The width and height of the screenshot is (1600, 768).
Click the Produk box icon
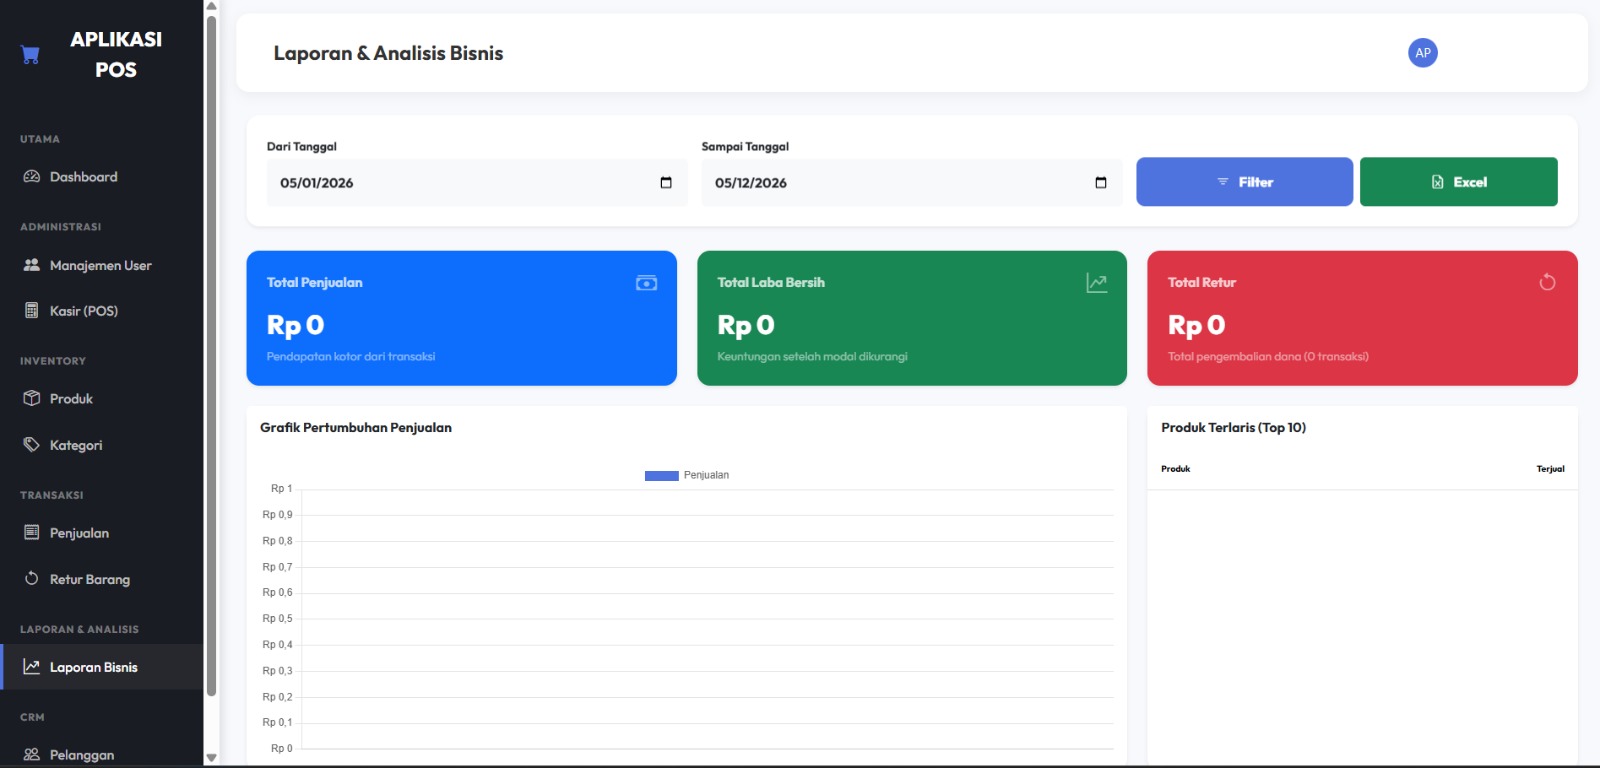(x=31, y=398)
